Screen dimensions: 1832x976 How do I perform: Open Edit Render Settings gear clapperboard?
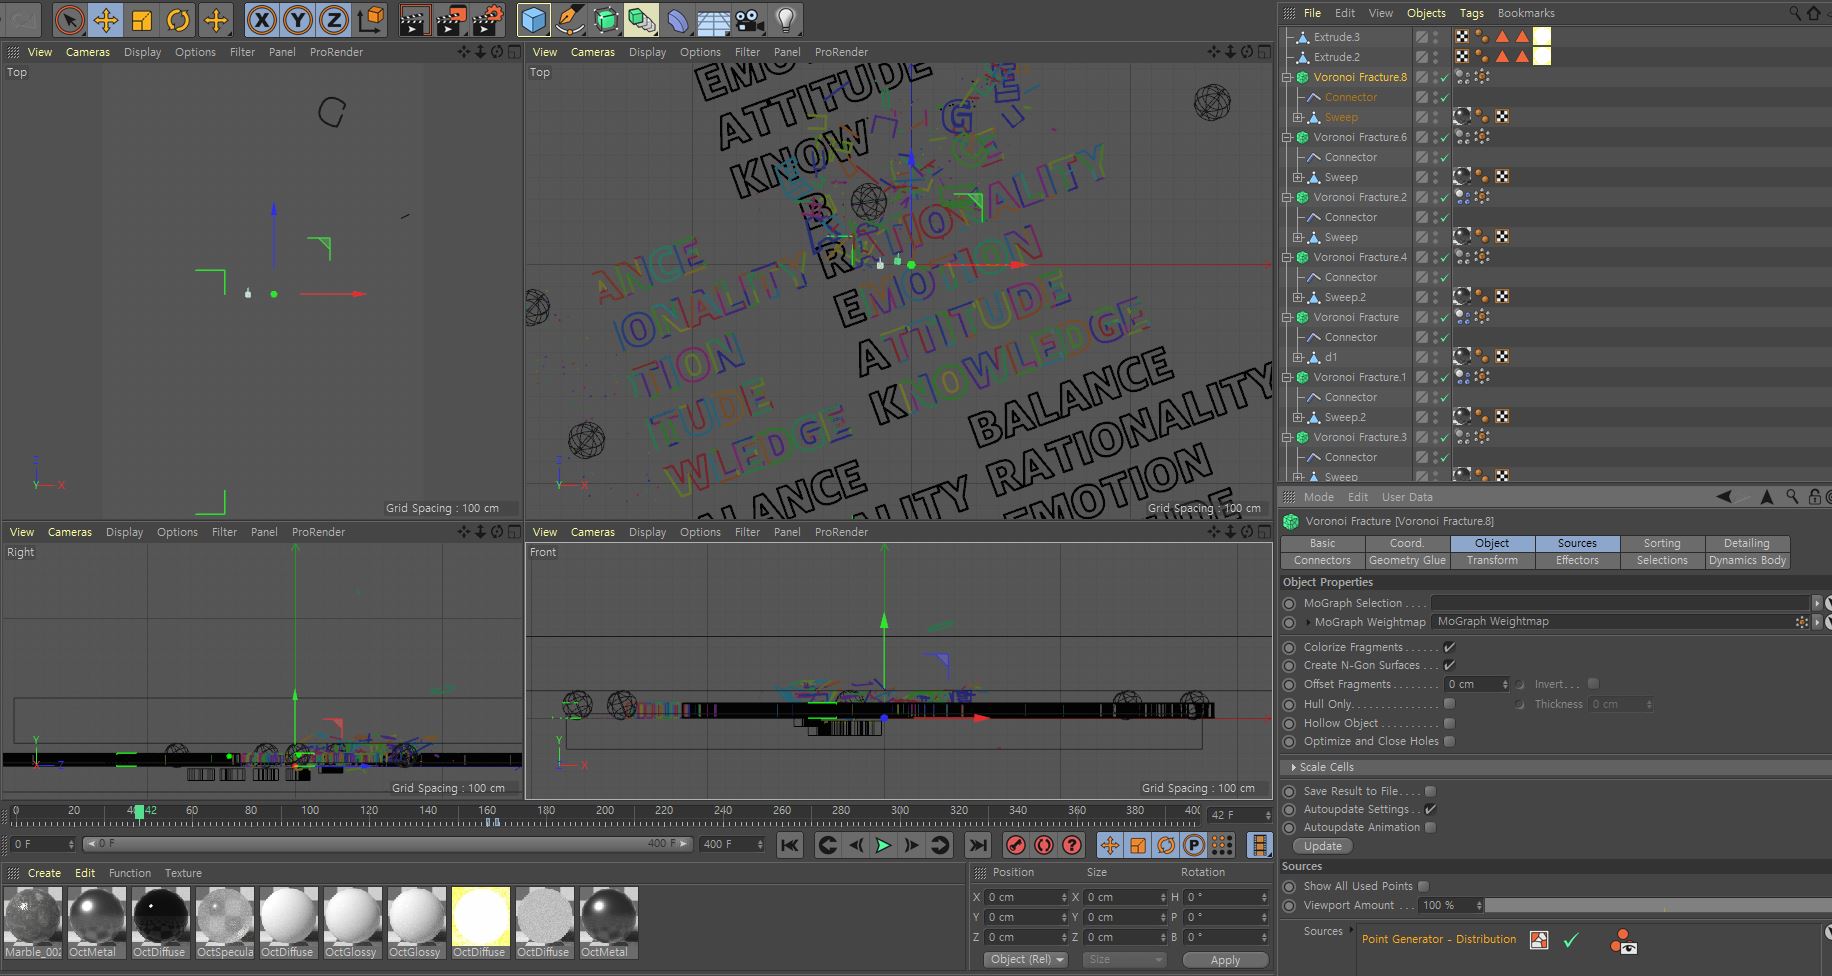487,19
